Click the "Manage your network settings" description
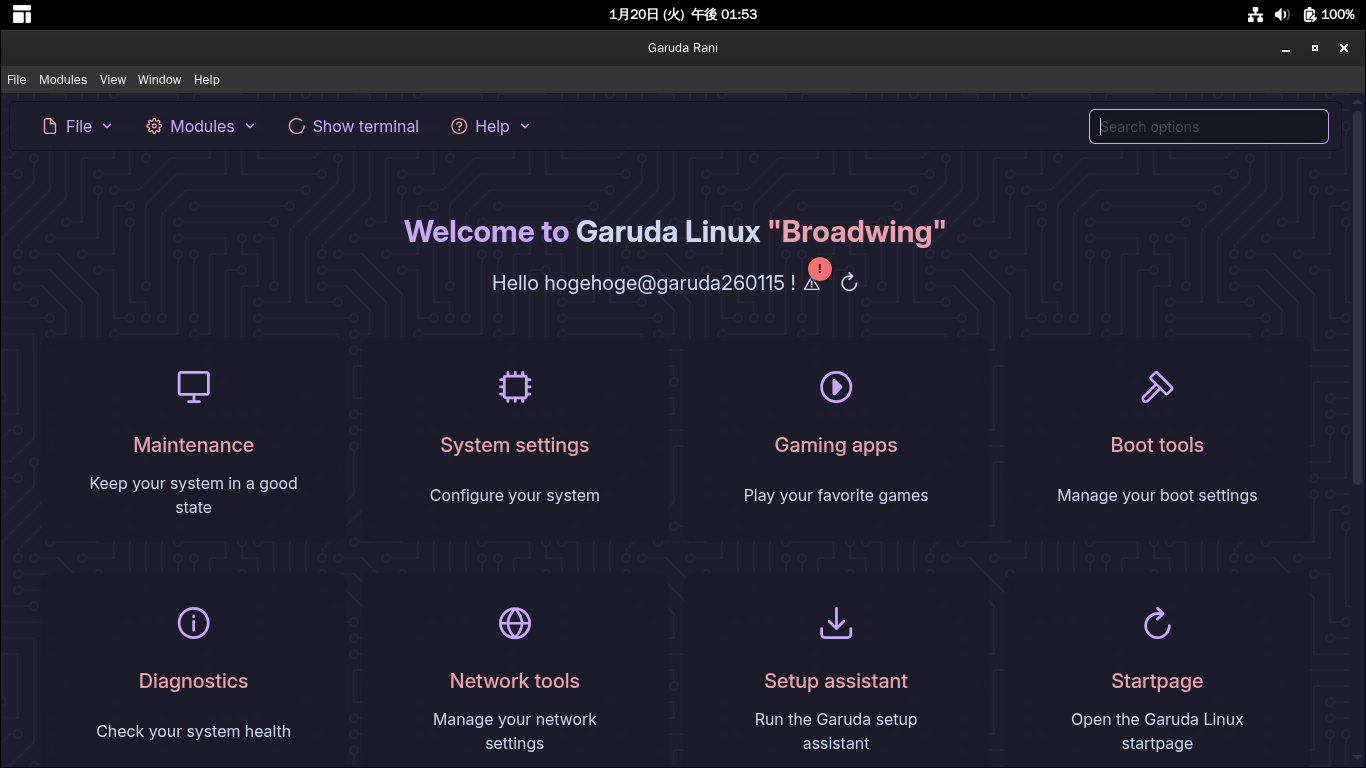1366x768 pixels. coord(515,731)
